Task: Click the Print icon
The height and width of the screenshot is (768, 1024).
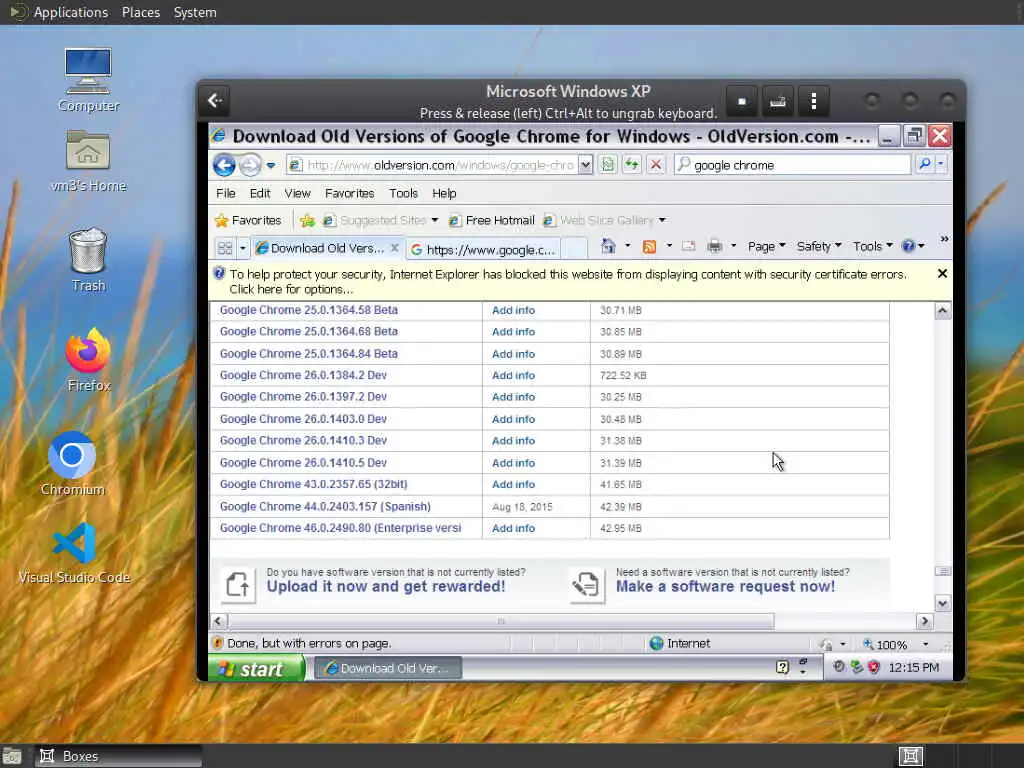Action: click(714, 246)
